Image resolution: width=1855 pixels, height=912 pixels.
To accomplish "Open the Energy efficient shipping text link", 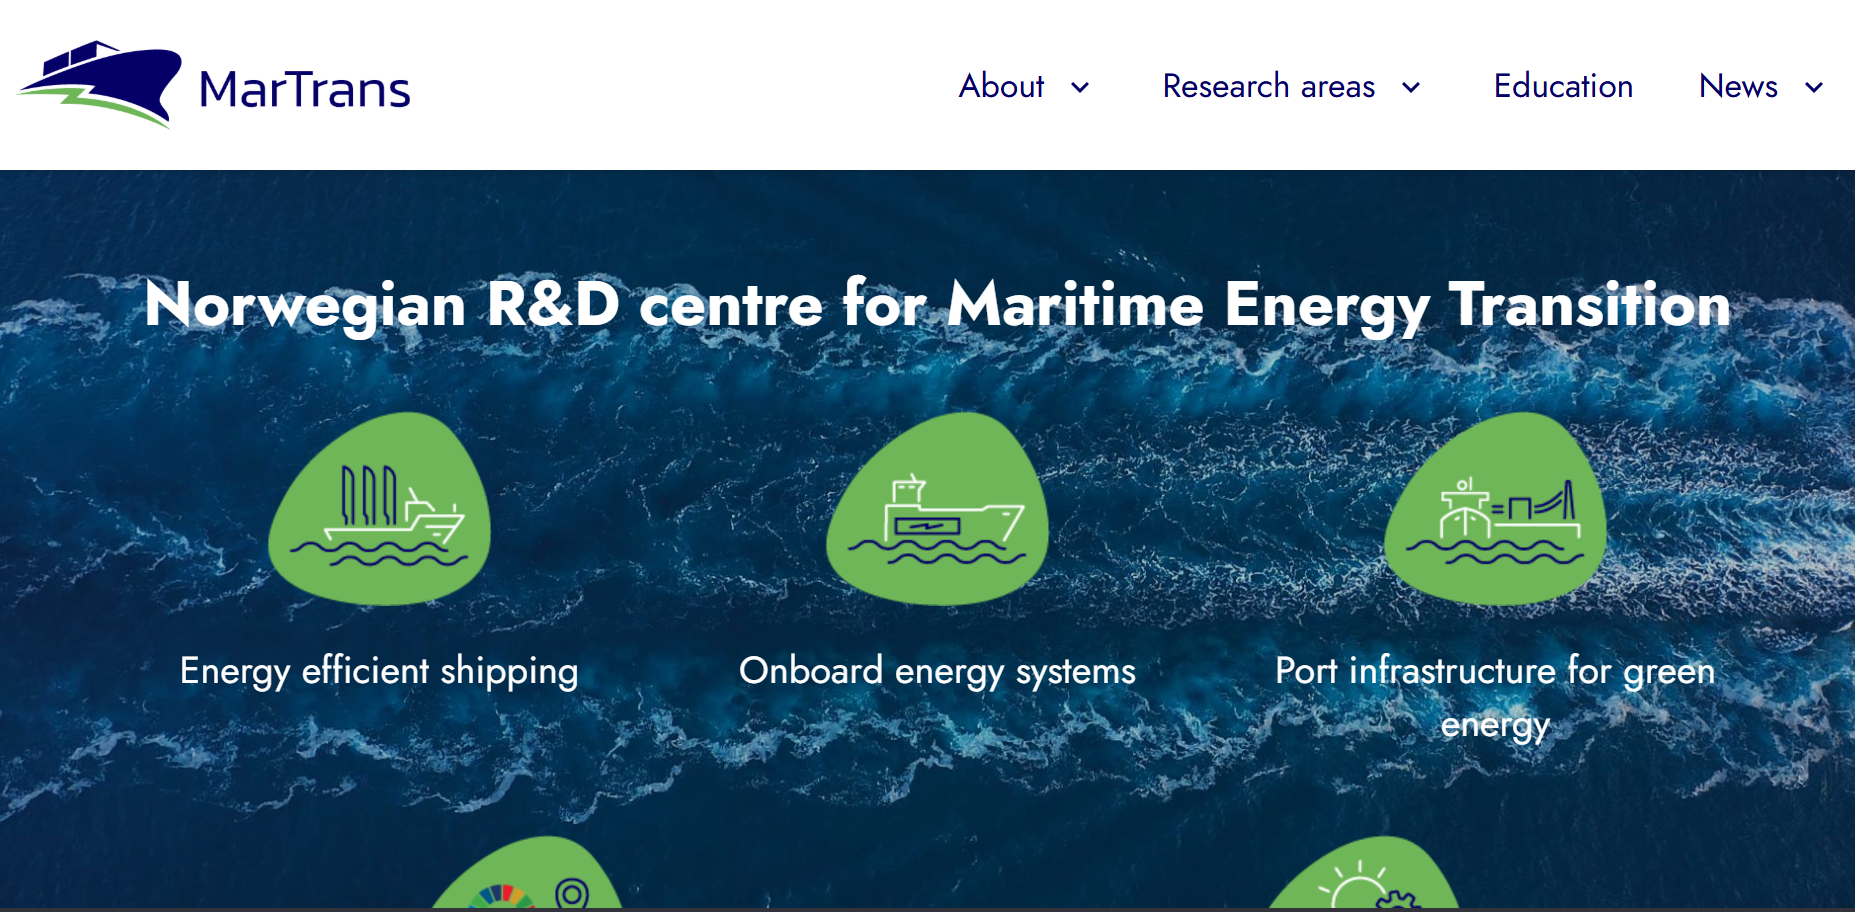I will coord(379,671).
